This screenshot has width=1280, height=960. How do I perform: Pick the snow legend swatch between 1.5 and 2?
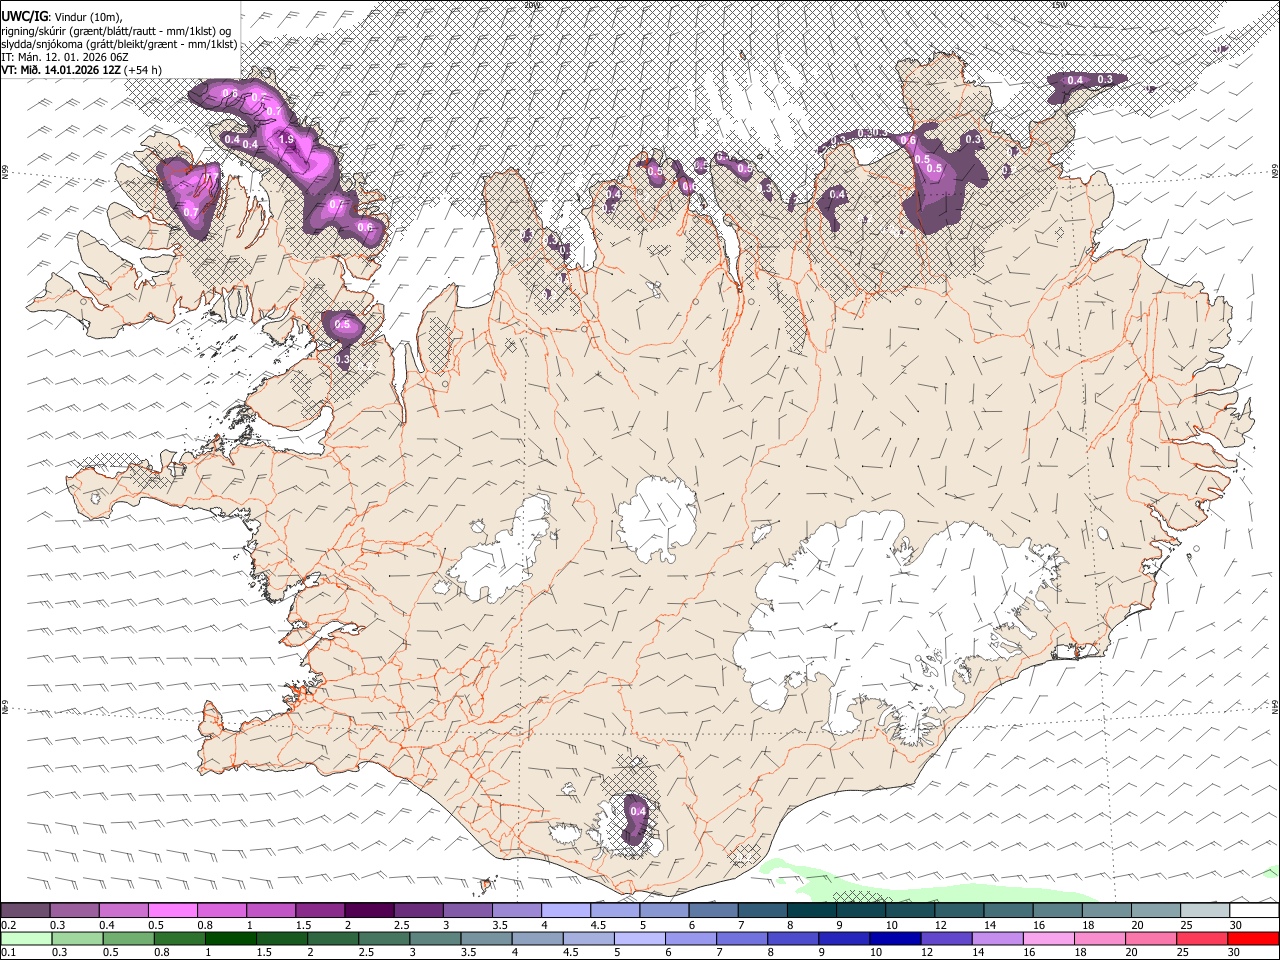tap(319, 910)
